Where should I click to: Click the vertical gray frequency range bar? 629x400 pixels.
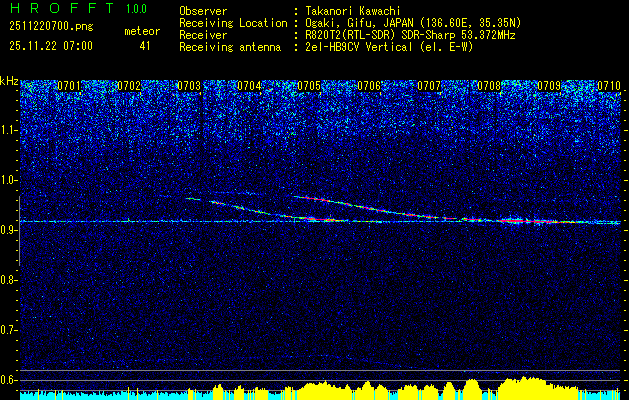[x=19, y=231]
